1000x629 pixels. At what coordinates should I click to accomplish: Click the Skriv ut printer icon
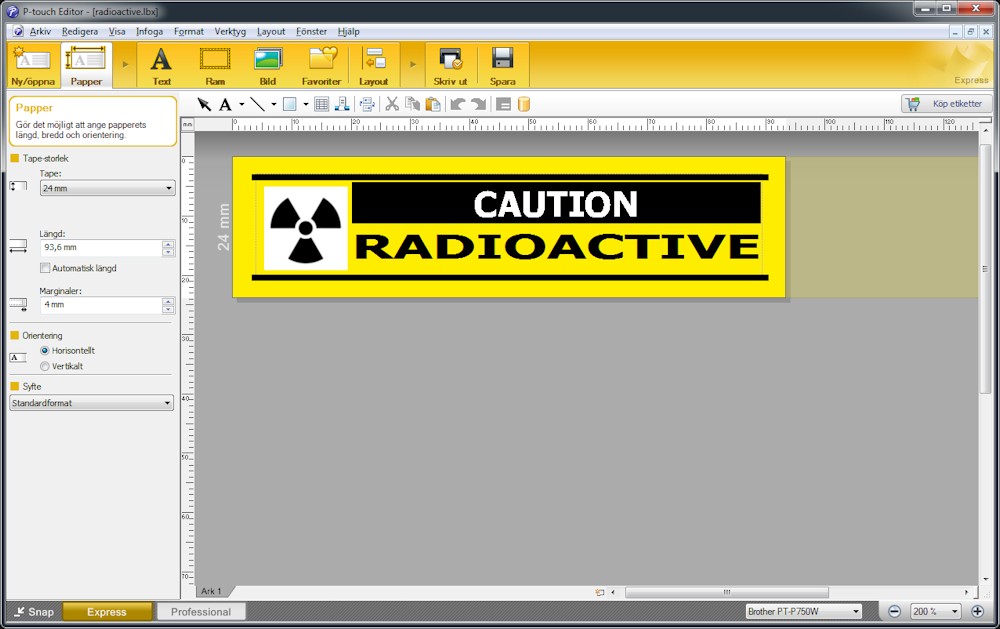pos(450,66)
